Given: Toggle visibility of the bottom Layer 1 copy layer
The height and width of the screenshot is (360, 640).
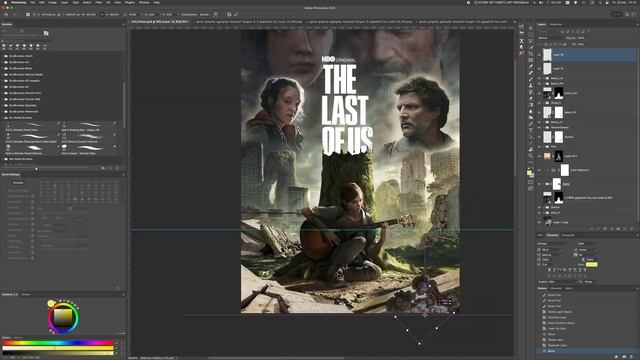Looking at the screenshot, I should [539, 222].
